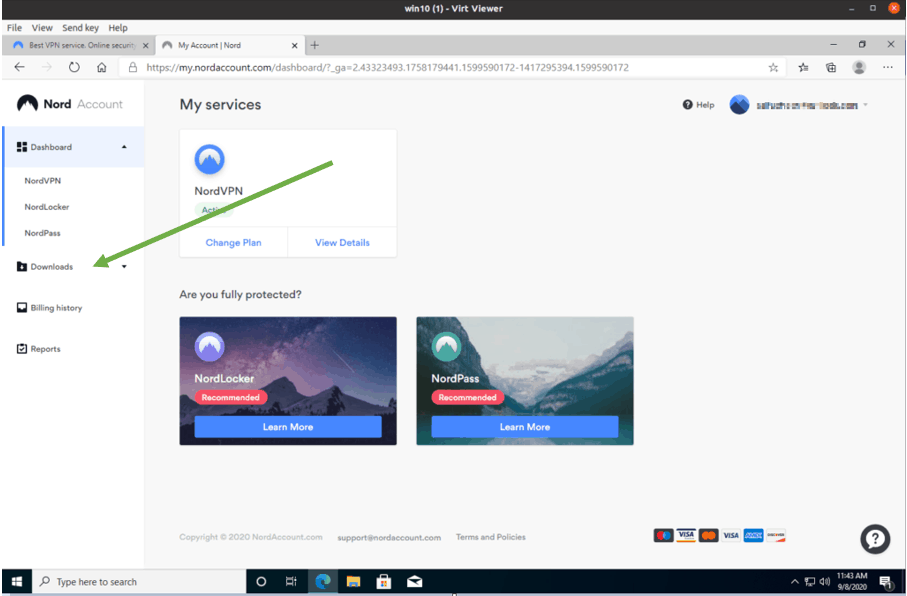907x596 pixels.
Task: Open Mail app from taskbar
Action: [414, 582]
